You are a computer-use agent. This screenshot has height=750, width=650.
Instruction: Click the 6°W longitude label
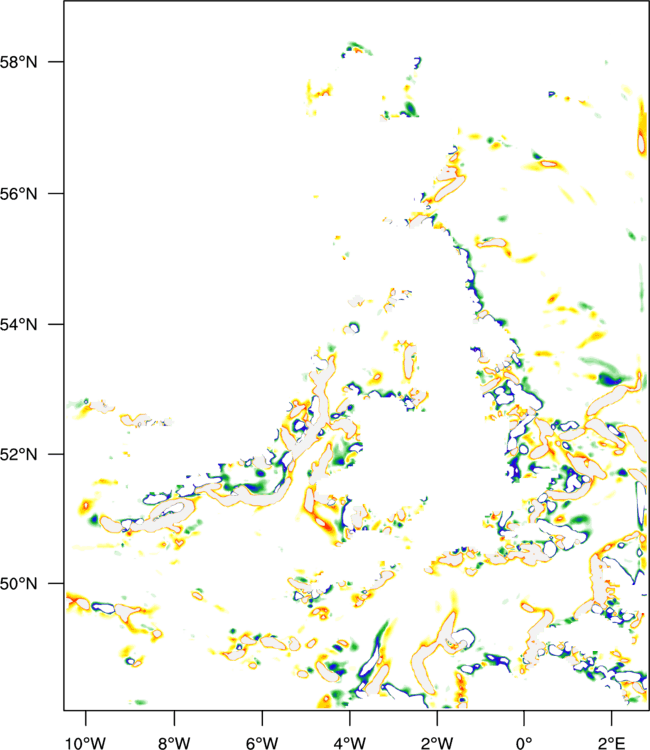[262, 743]
